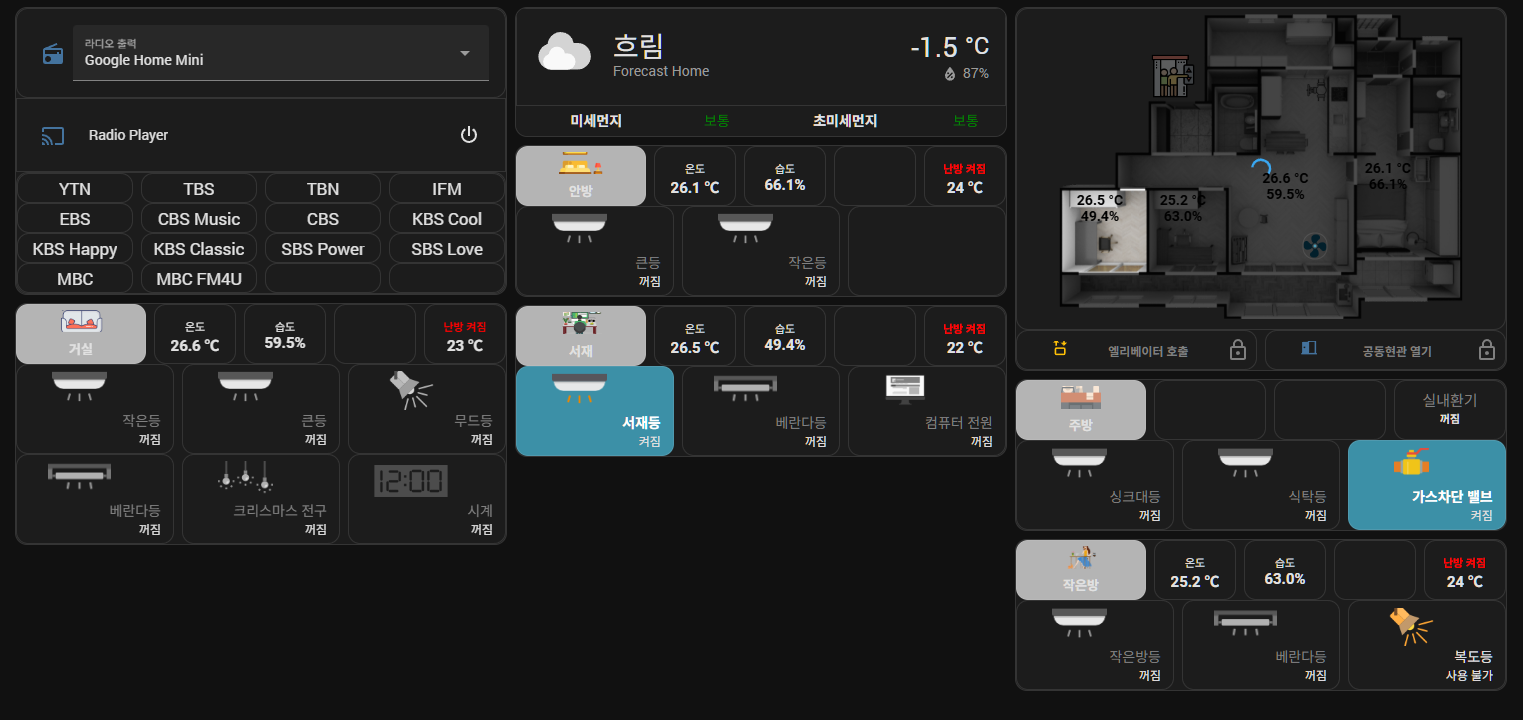Play the KBS Classic radio station

point(199,249)
